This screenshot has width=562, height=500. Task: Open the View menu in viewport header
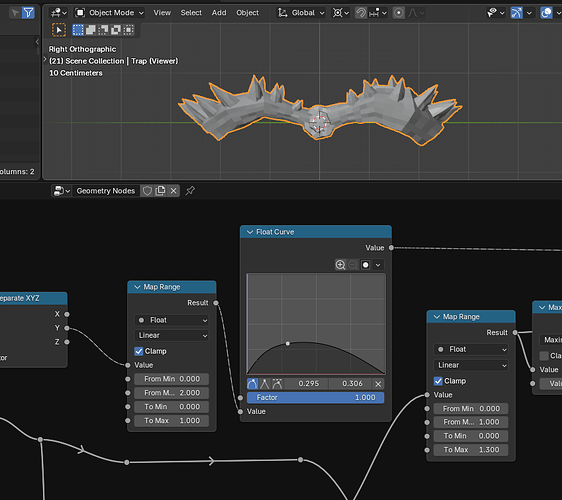click(x=162, y=13)
